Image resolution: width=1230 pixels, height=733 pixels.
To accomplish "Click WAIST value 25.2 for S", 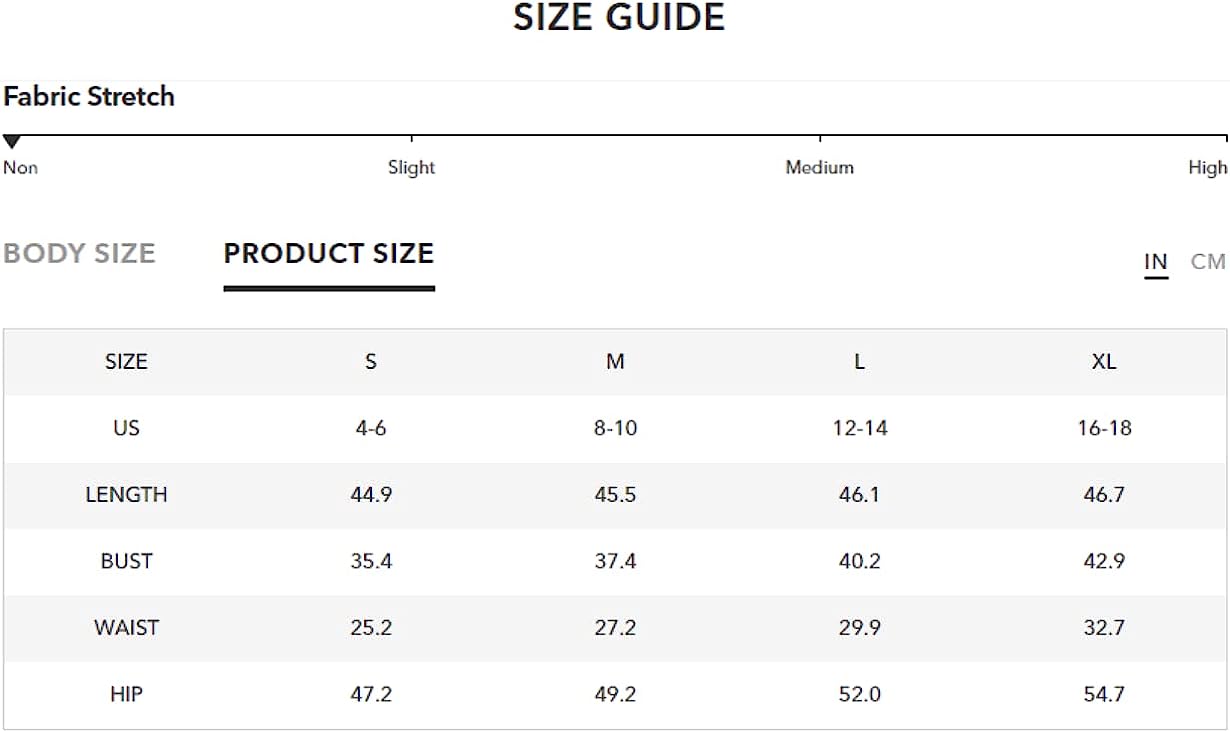I will [371, 628].
